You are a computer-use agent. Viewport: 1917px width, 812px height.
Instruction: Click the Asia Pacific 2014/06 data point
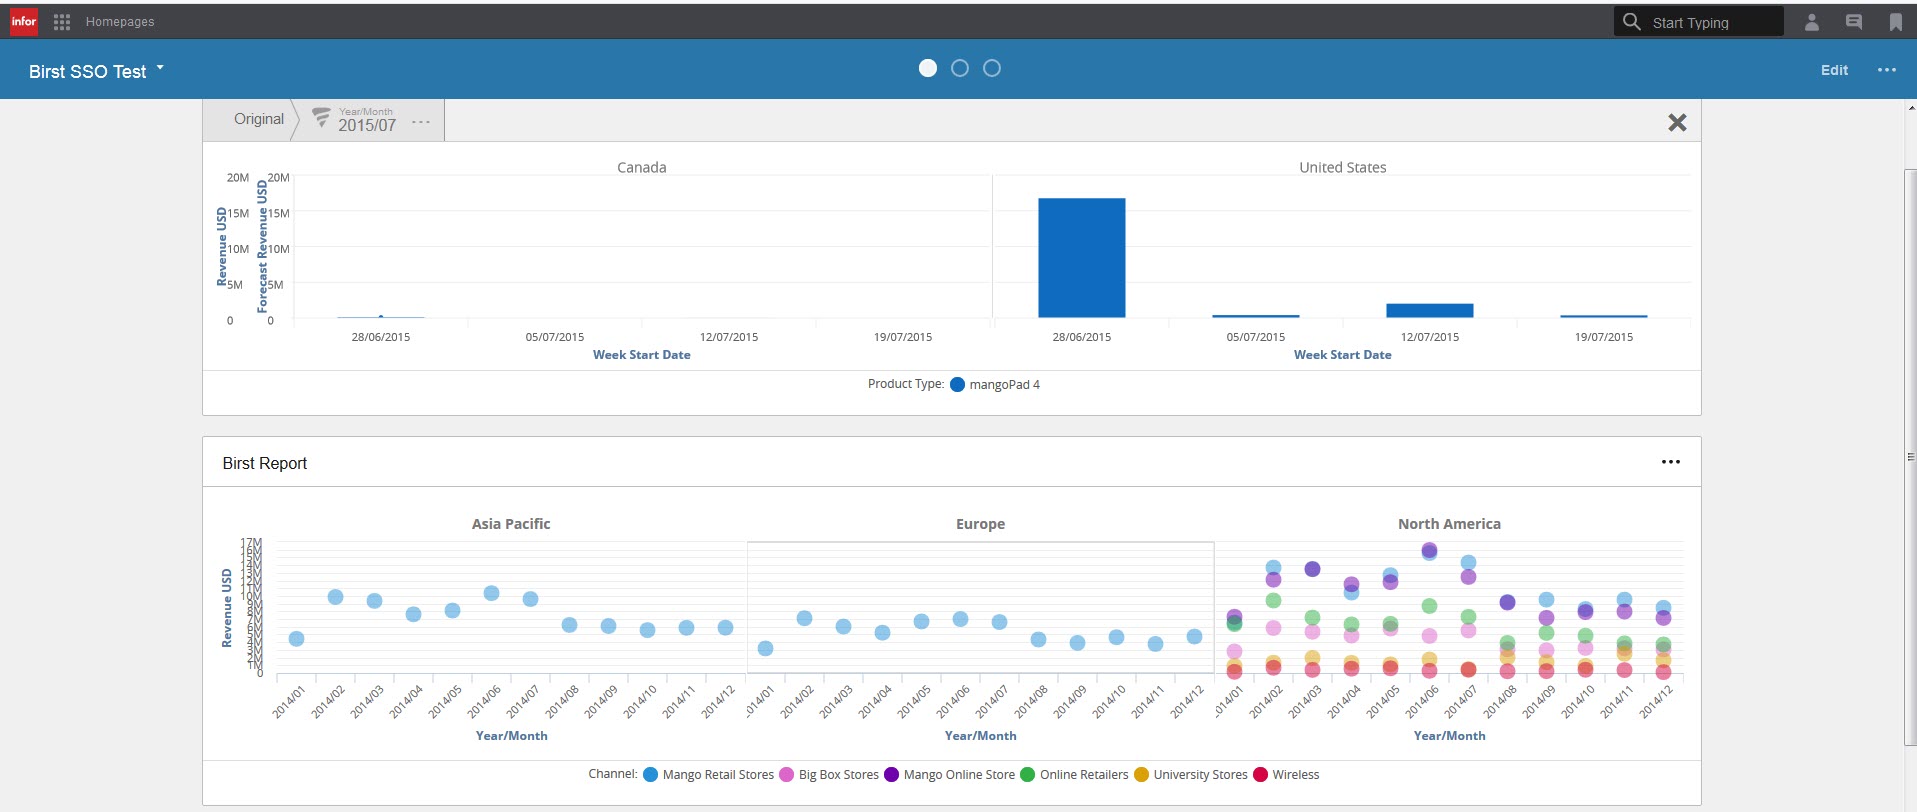(491, 593)
